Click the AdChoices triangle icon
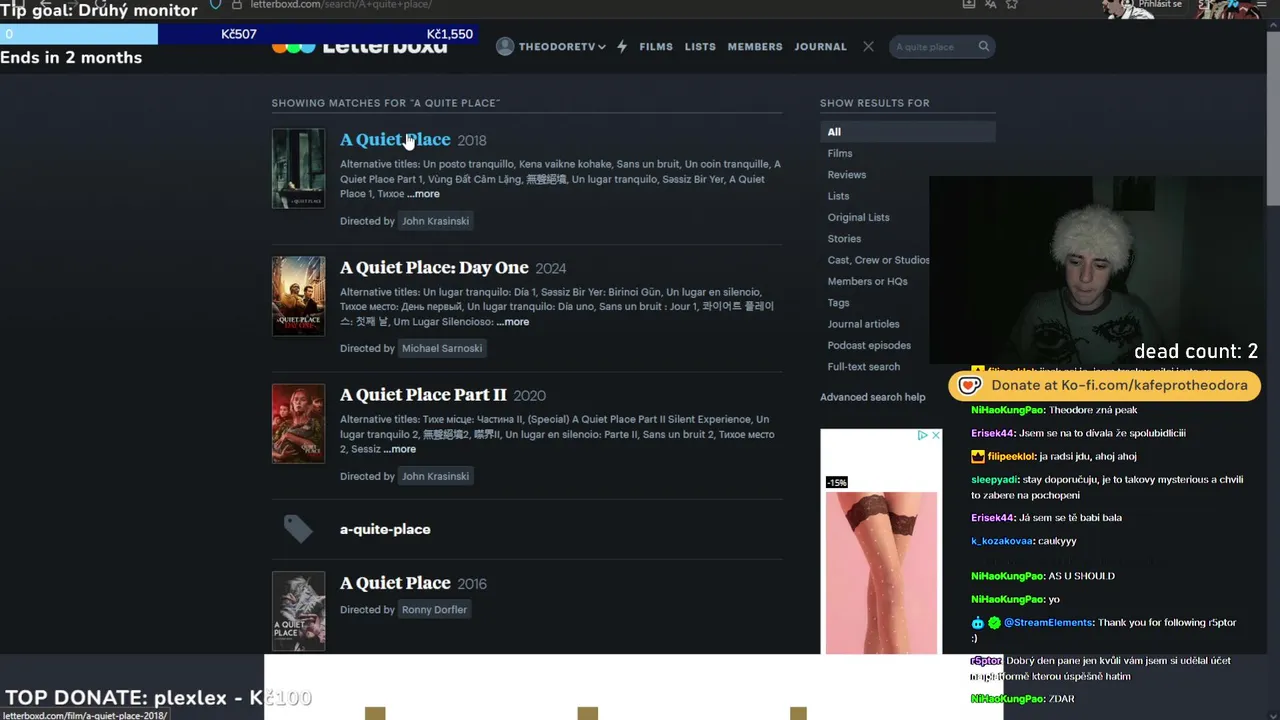This screenshot has width=1280, height=720. click(x=924, y=435)
